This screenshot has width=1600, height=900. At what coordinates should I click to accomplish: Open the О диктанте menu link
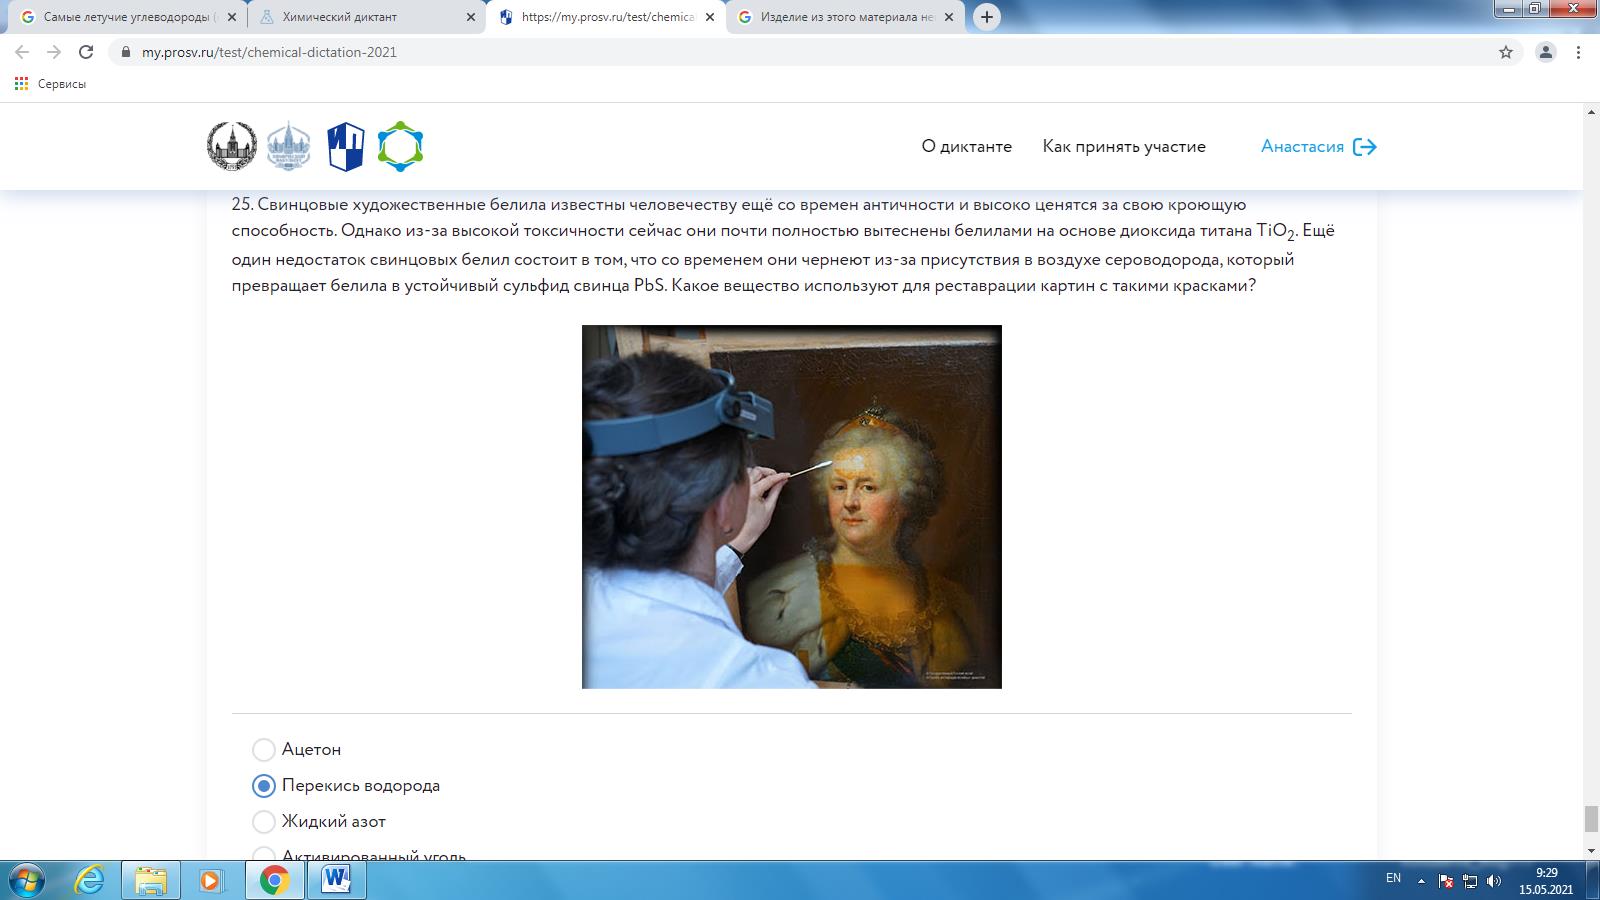[x=966, y=146]
